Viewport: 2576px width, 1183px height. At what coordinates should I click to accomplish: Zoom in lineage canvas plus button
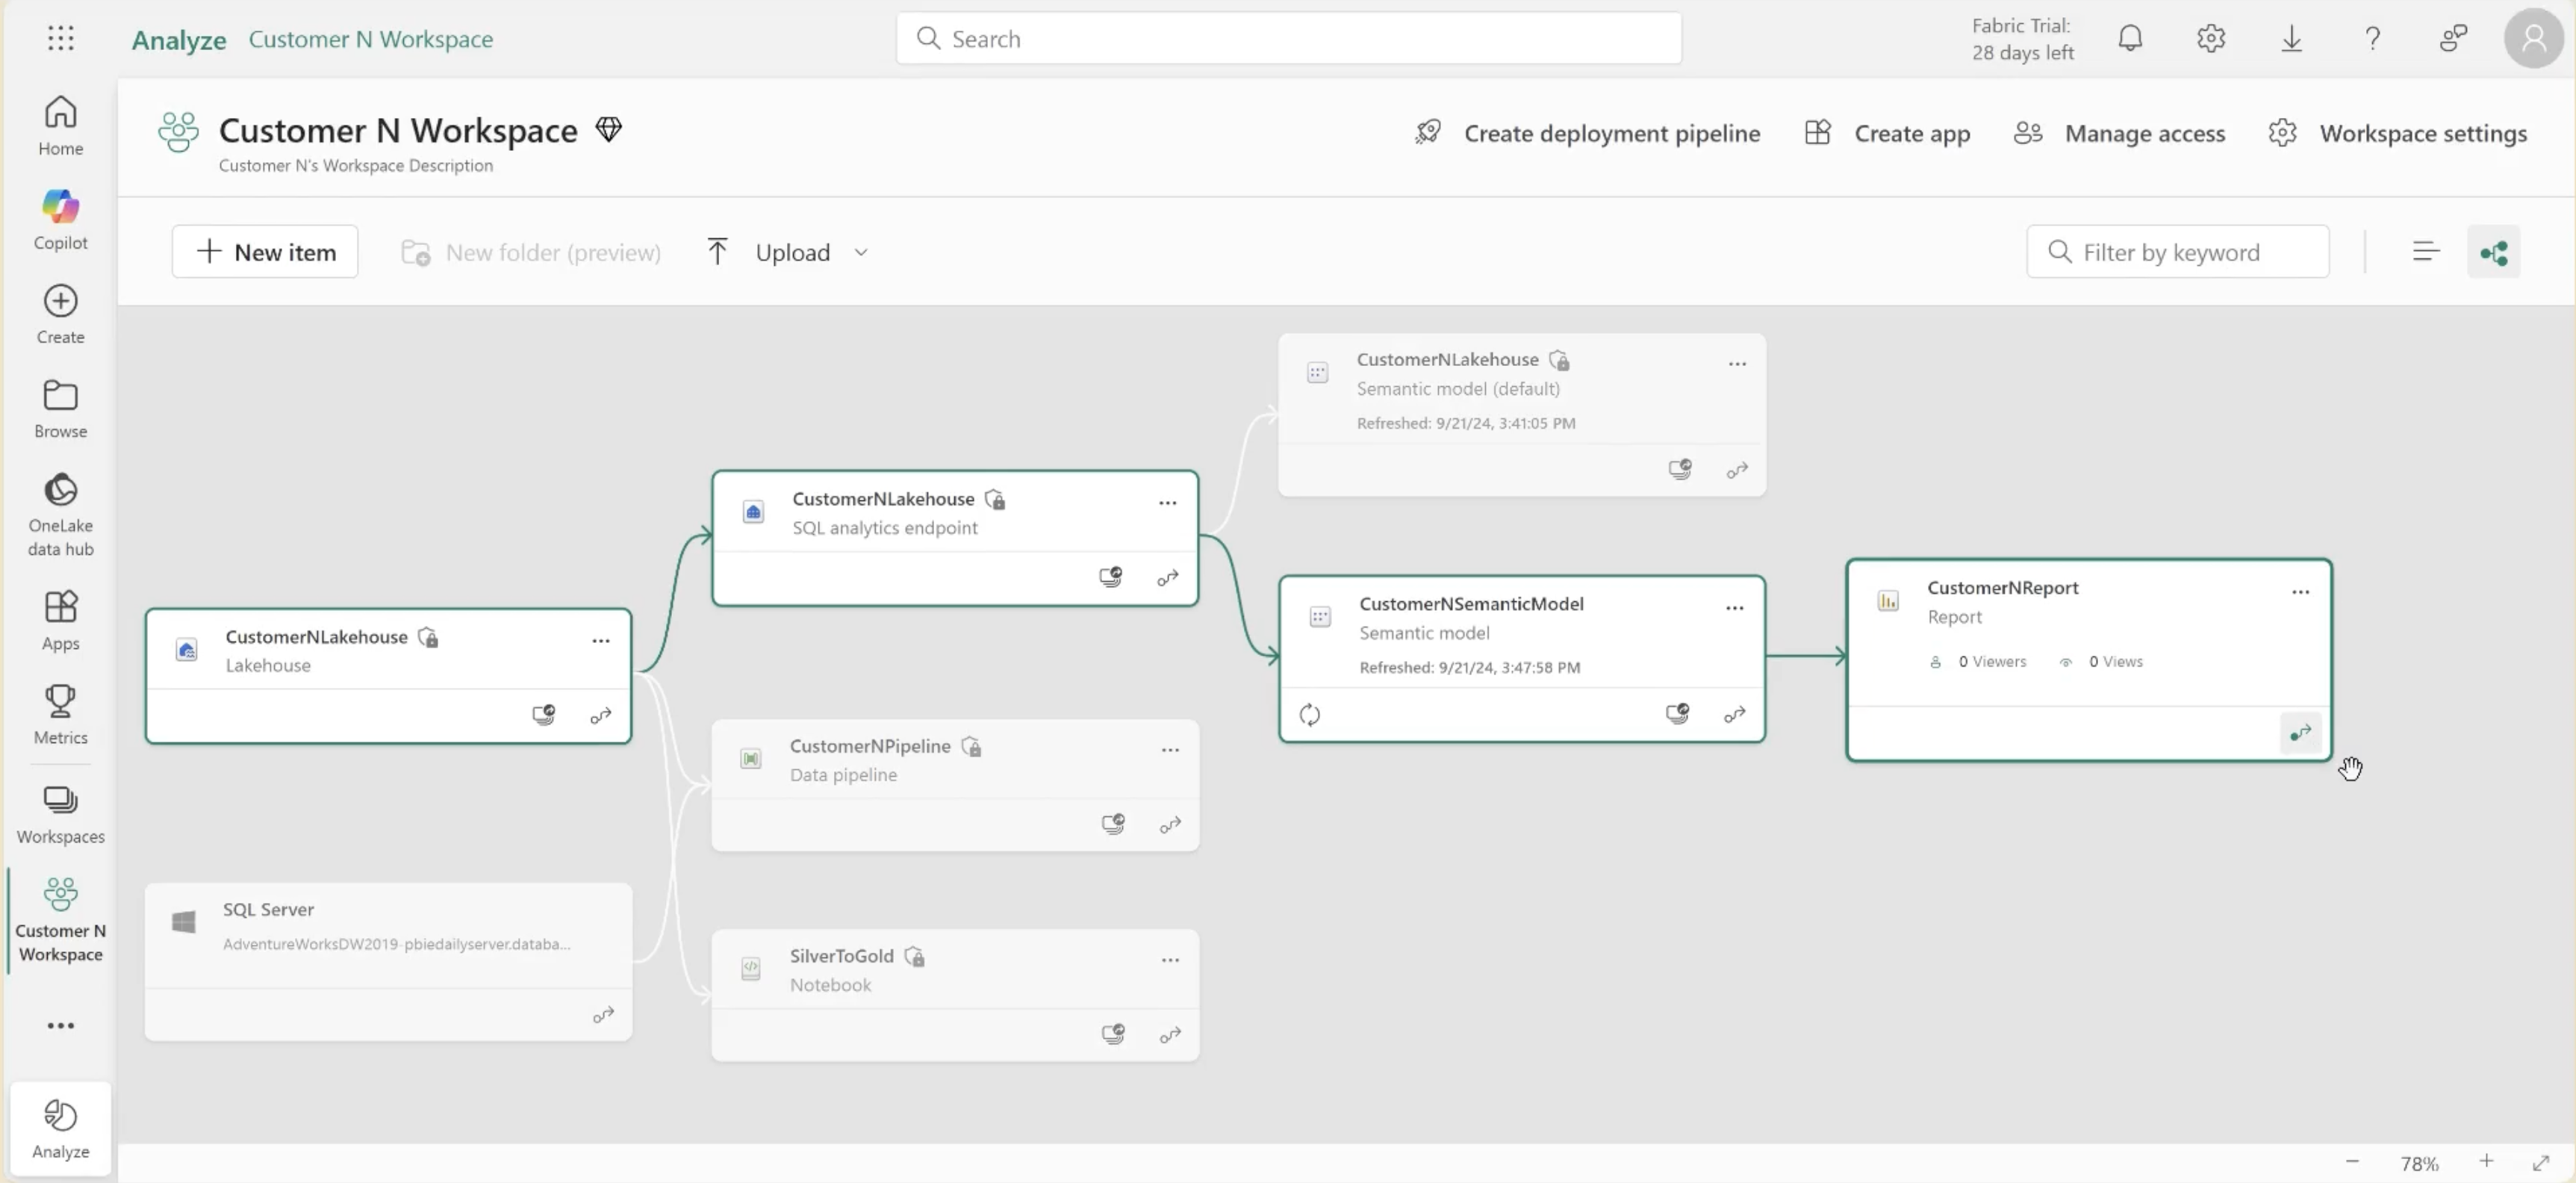click(x=2486, y=1161)
